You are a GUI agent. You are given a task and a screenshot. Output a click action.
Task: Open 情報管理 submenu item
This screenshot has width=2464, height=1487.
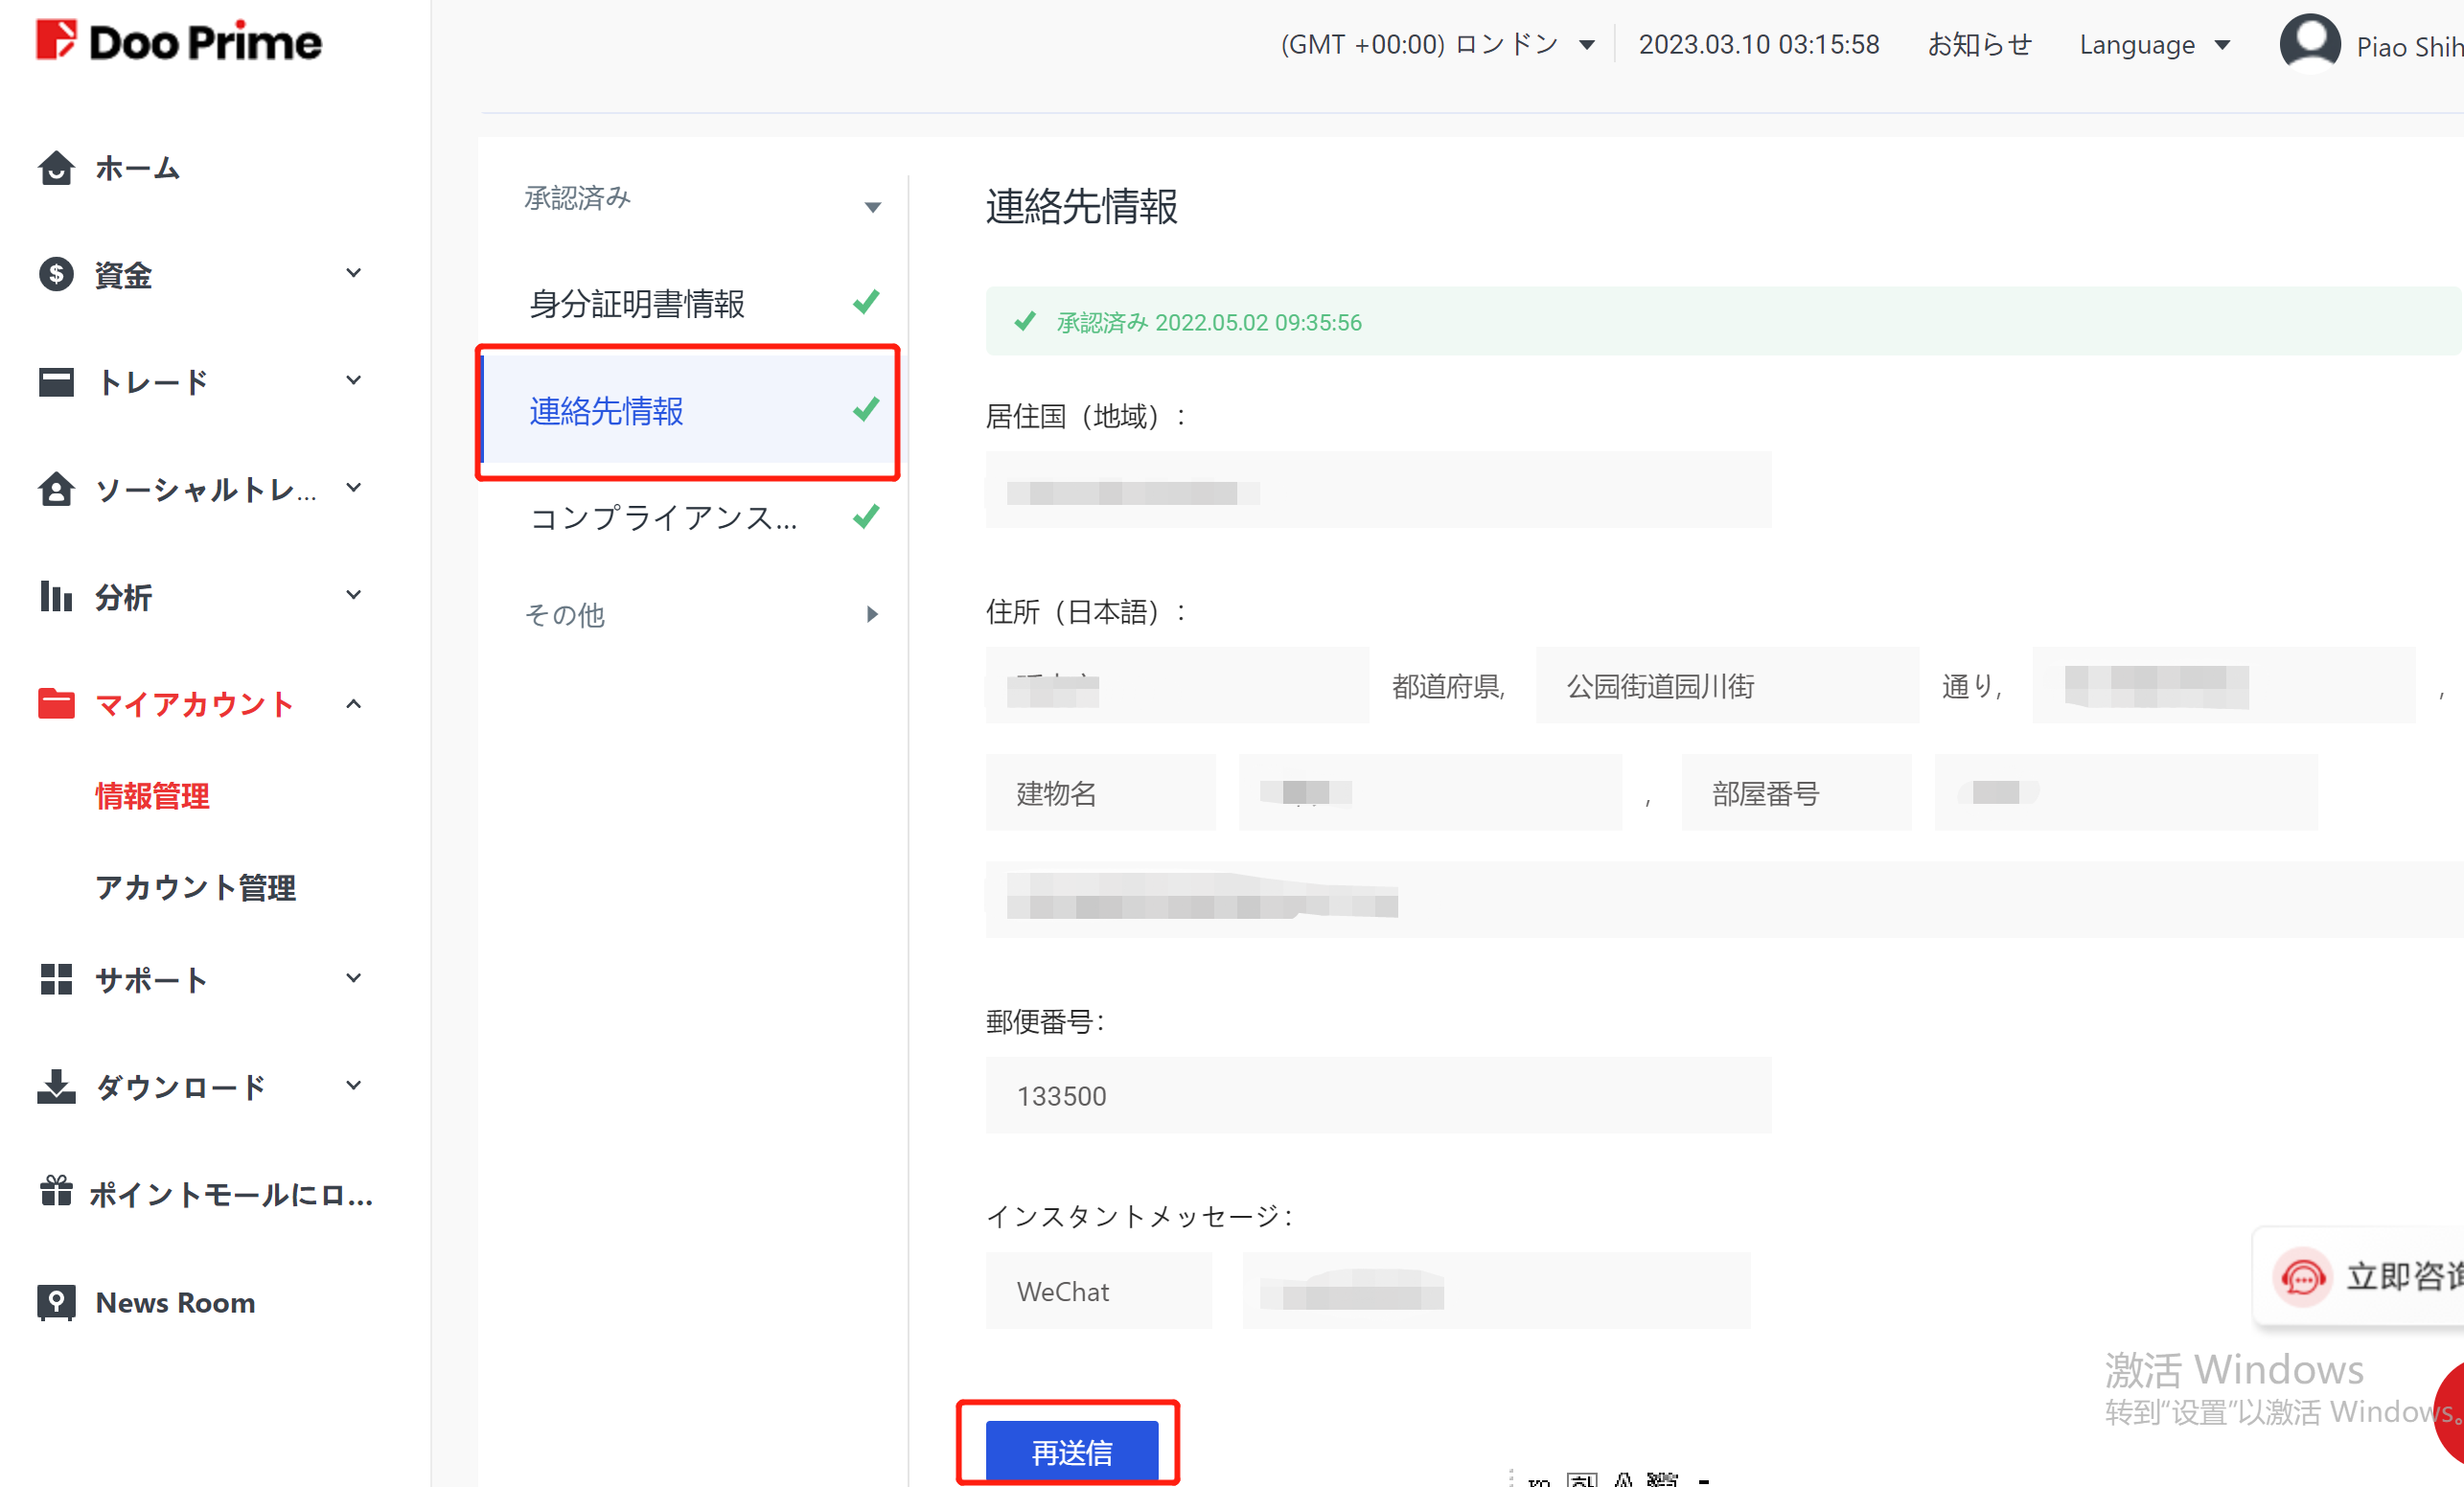click(x=152, y=796)
